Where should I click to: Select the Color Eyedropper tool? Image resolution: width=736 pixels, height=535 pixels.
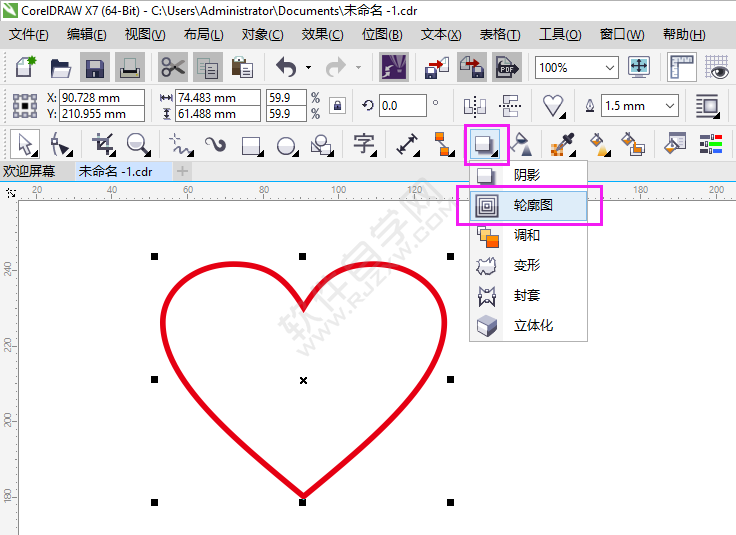pyautogui.click(x=563, y=145)
